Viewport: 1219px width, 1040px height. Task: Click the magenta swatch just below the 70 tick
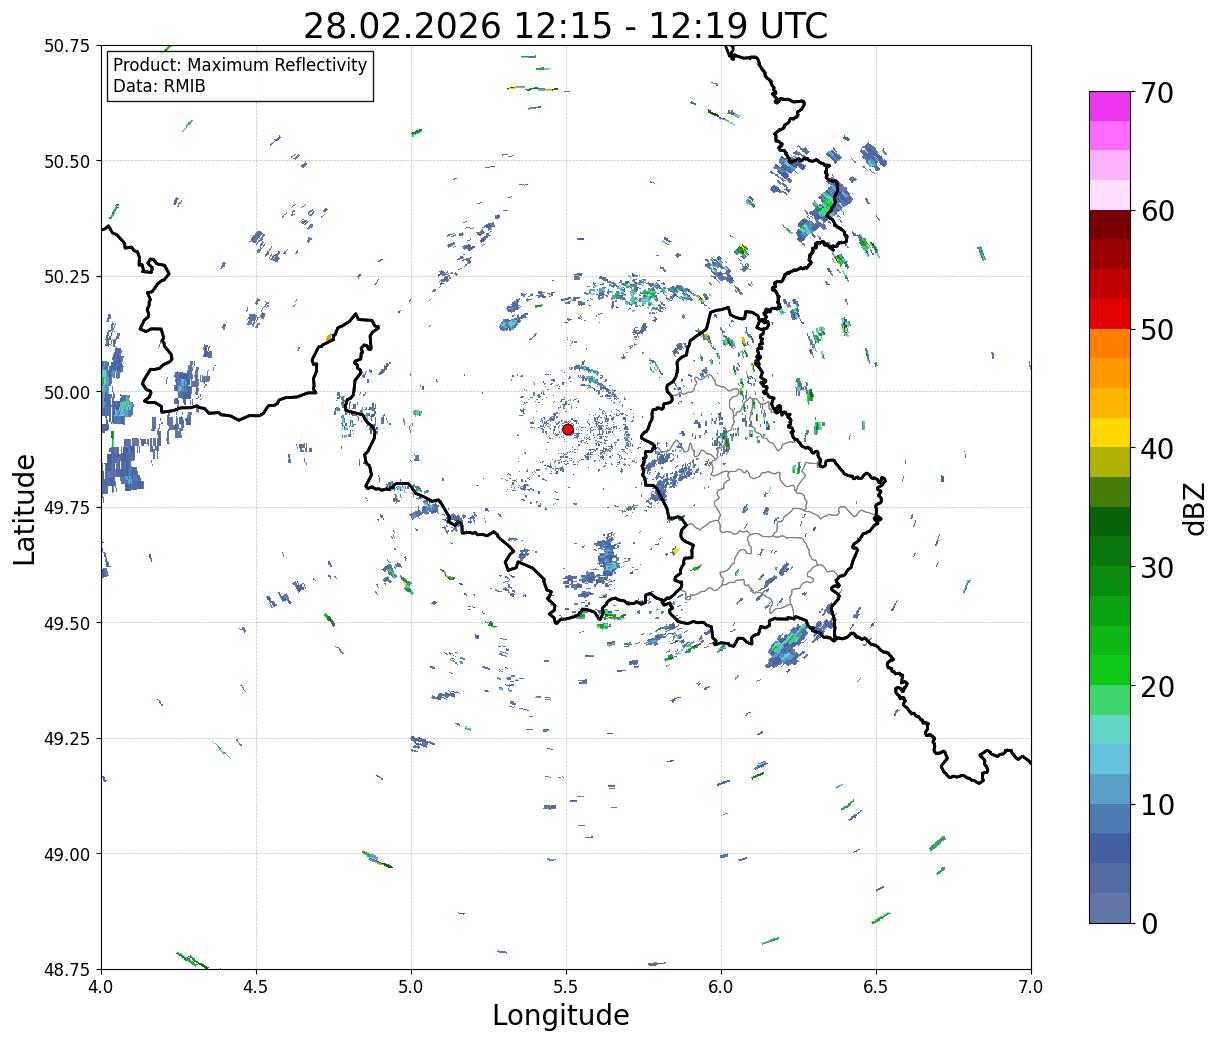(x=1110, y=106)
